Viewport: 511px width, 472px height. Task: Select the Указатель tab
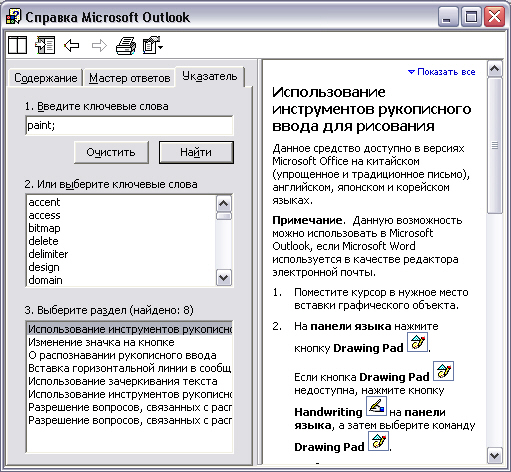pos(210,76)
